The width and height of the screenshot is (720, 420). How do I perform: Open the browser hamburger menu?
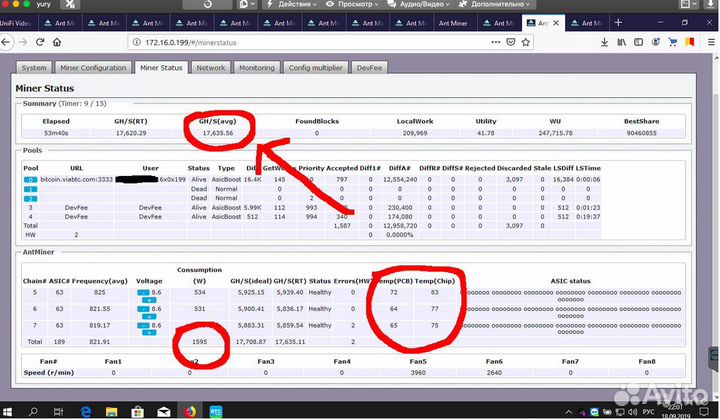711,41
